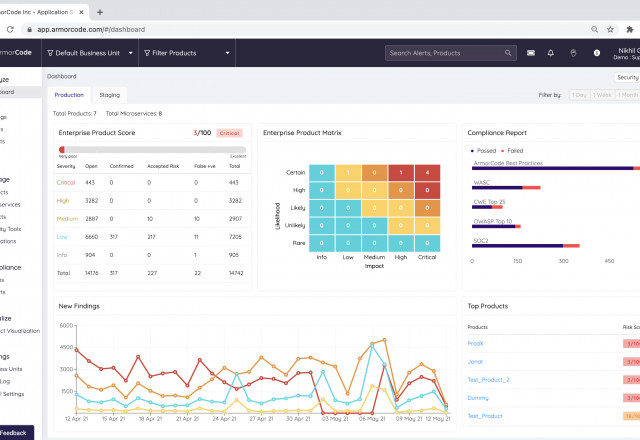Open browser extensions puzzle icon
This screenshot has width=640, height=440.
point(630,29)
